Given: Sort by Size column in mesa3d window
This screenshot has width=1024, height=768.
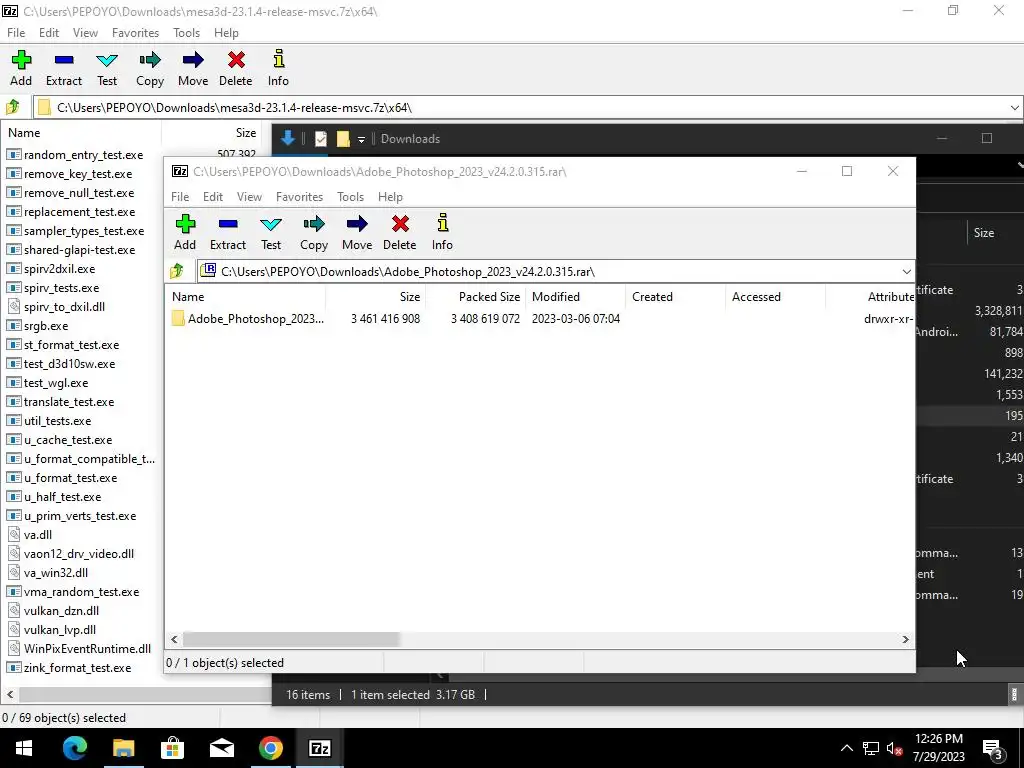Looking at the screenshot, I should [x=212, y=133].
